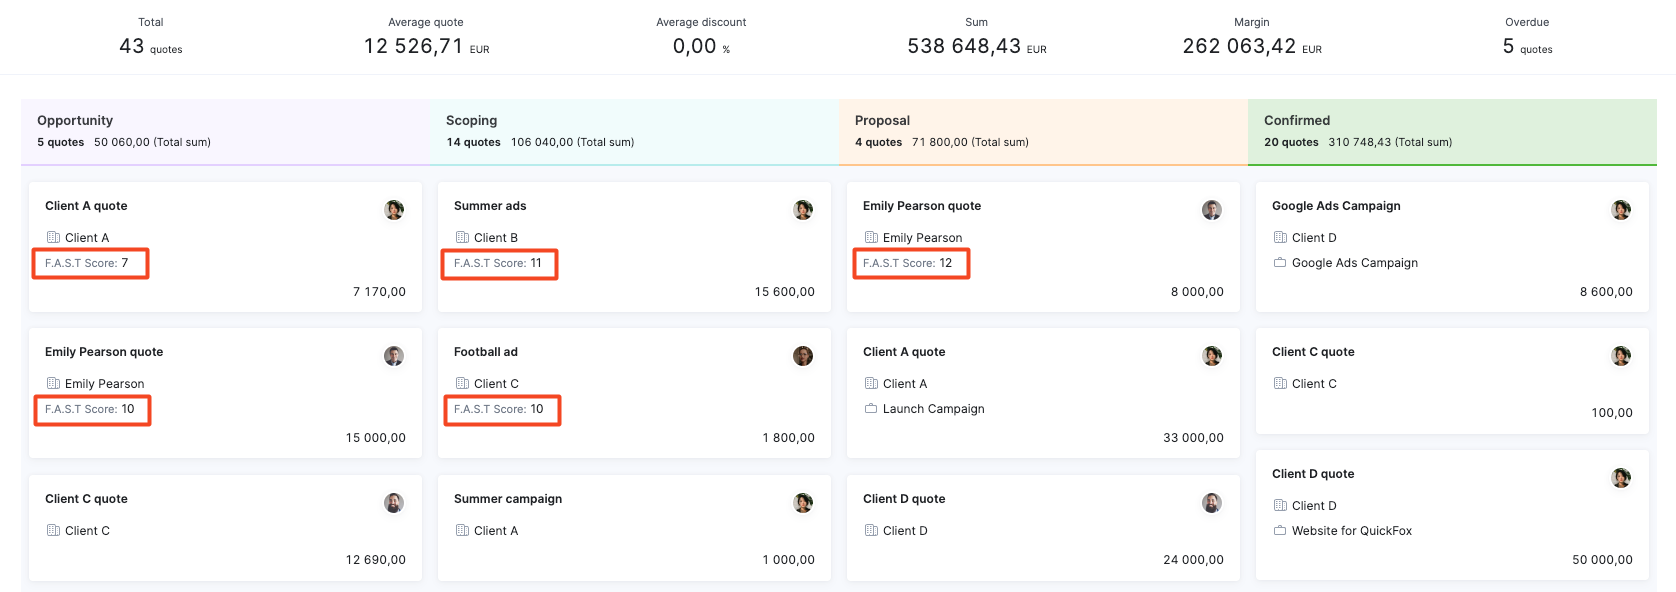Viewport: 1676px width, 592px height.
Task: Click briefcase icon beside Website for QuickFox
Action: pos(1280,530)
